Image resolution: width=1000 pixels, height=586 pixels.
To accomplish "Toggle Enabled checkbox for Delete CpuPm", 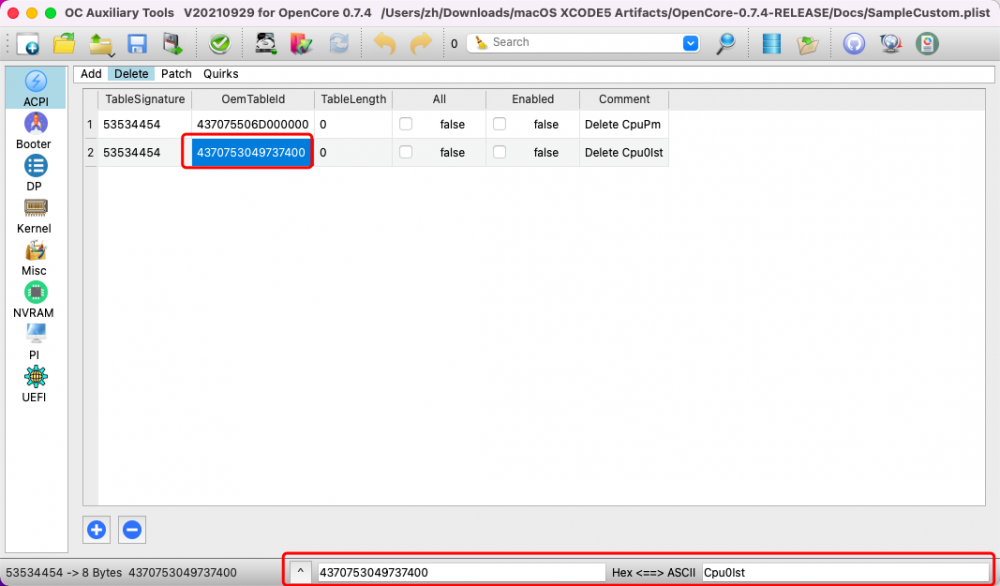I will coord(499,124).
